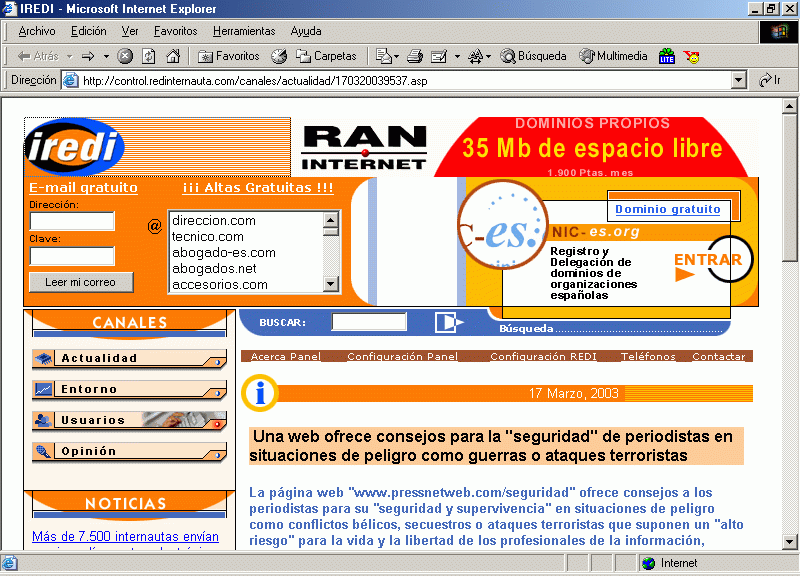Click domain list scroll down arrow
Image resolution: width=800 pixels, height=576 pixels.
pyautogui.click(x=331, y=284)
